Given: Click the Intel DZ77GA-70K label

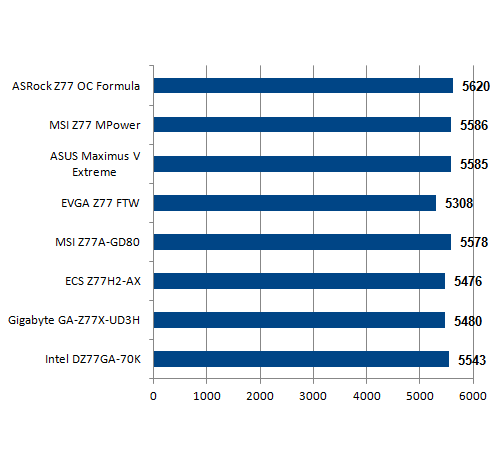Looking at the screenshot, I should (x=93, y=359).
